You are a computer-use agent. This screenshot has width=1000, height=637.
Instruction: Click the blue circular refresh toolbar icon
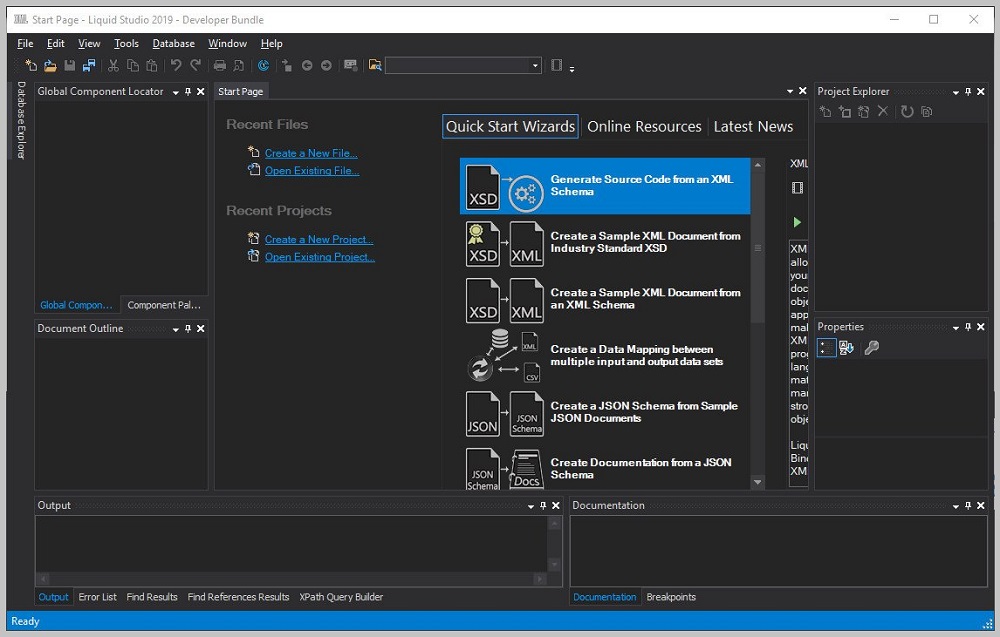click(x=263, y=65)
